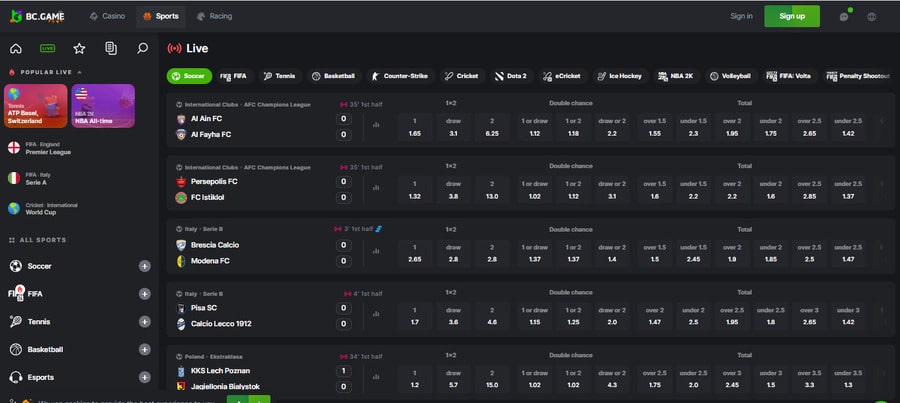The image size is (900, 403).
Task: Click the Sign in link
Action: click(742, 17)
